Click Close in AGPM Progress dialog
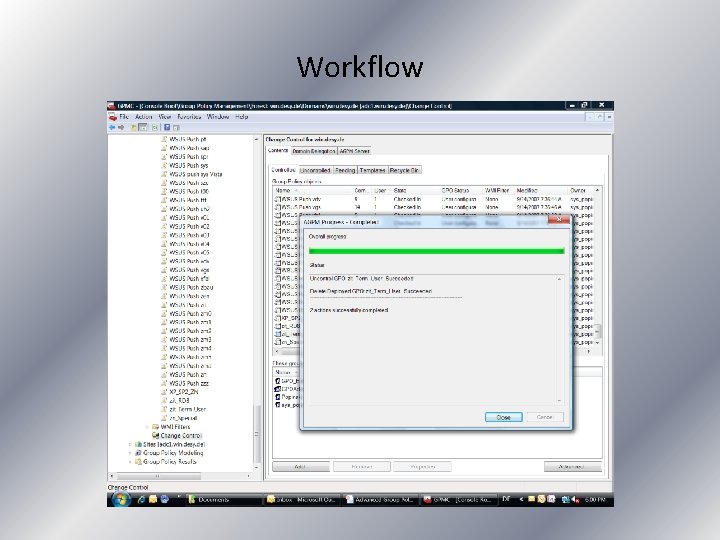 click(504, 417)
